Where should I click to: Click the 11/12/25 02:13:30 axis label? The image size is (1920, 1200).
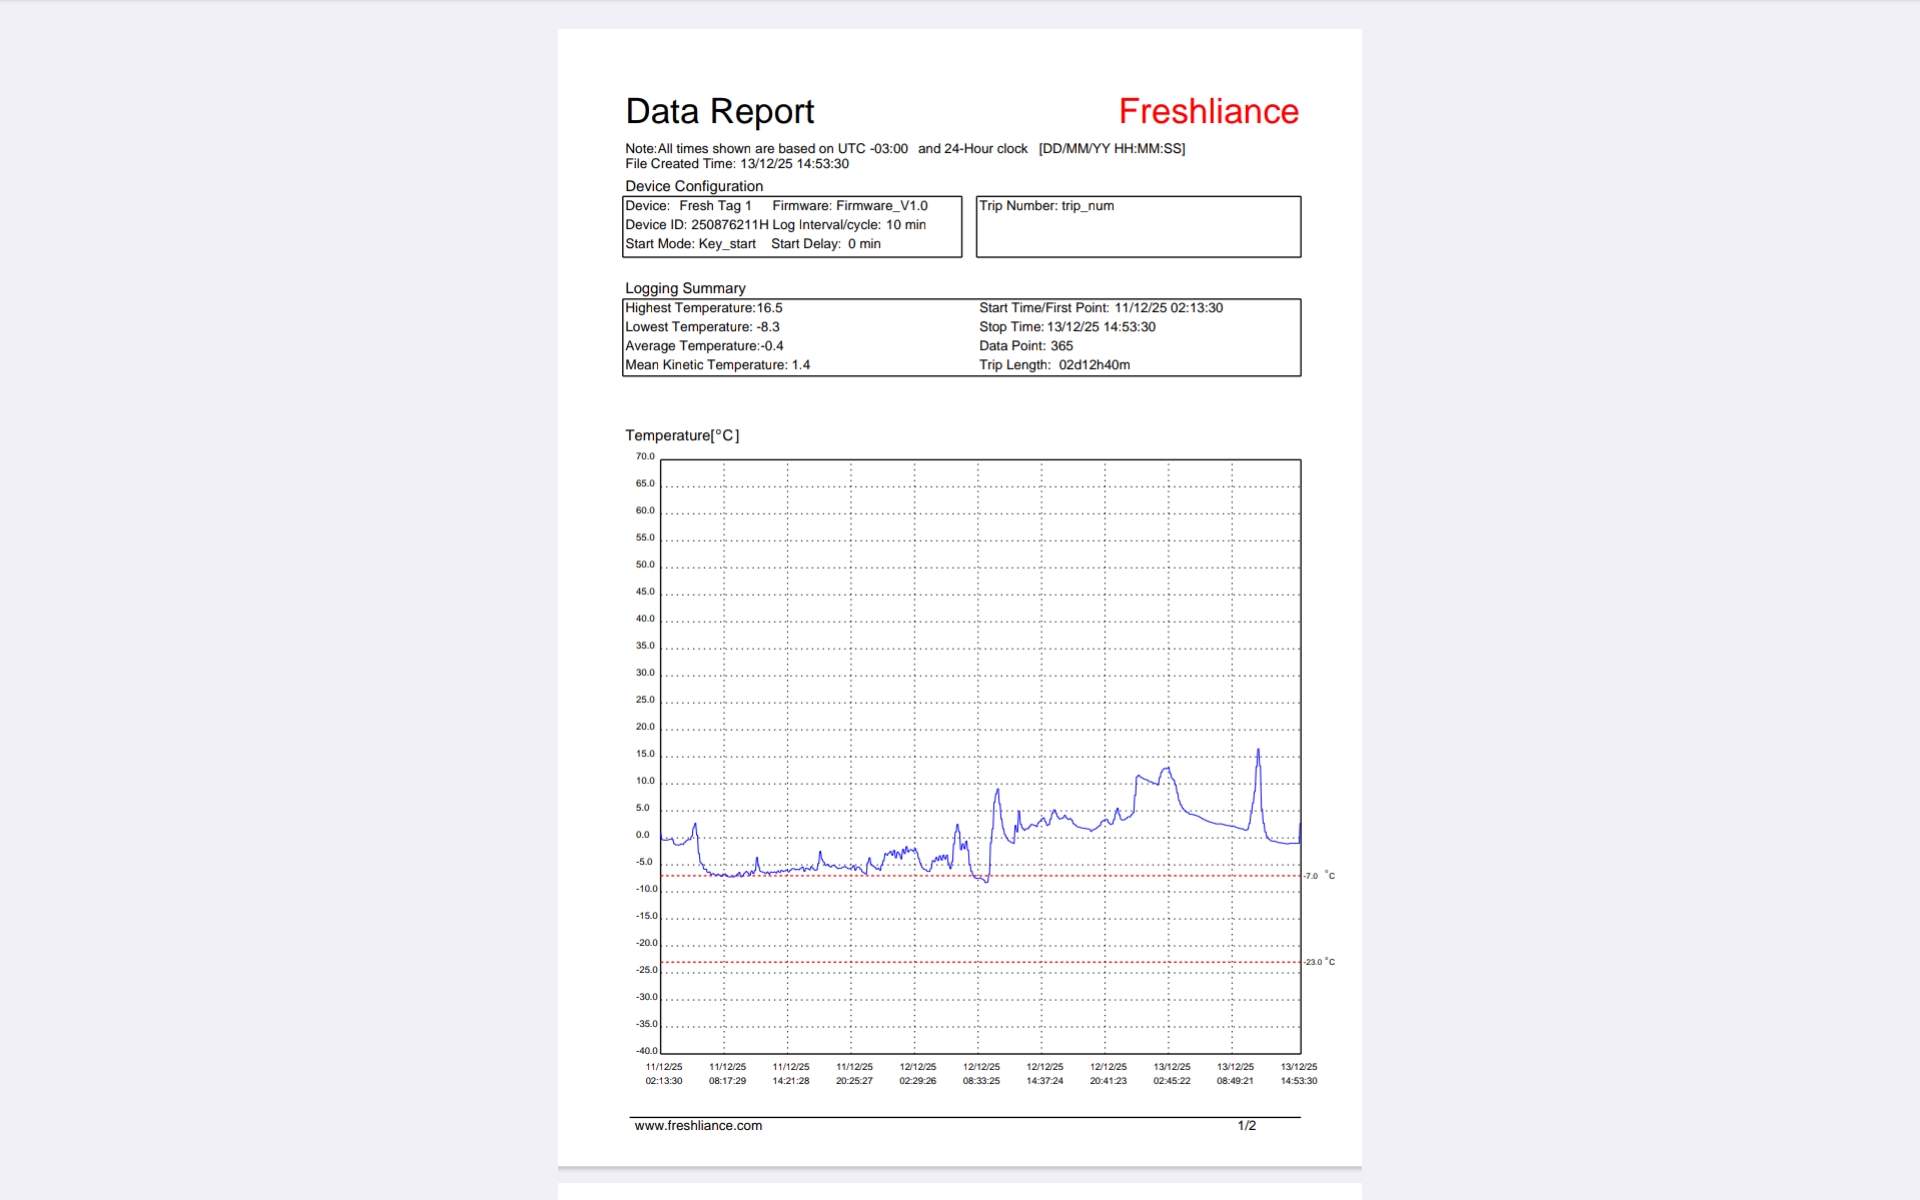(x=663, y=1074)
